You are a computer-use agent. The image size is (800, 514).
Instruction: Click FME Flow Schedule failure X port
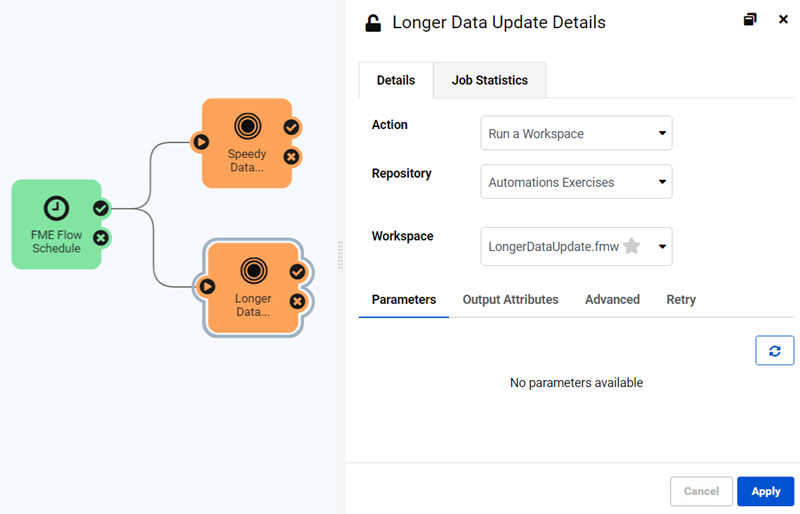[101, 238]
